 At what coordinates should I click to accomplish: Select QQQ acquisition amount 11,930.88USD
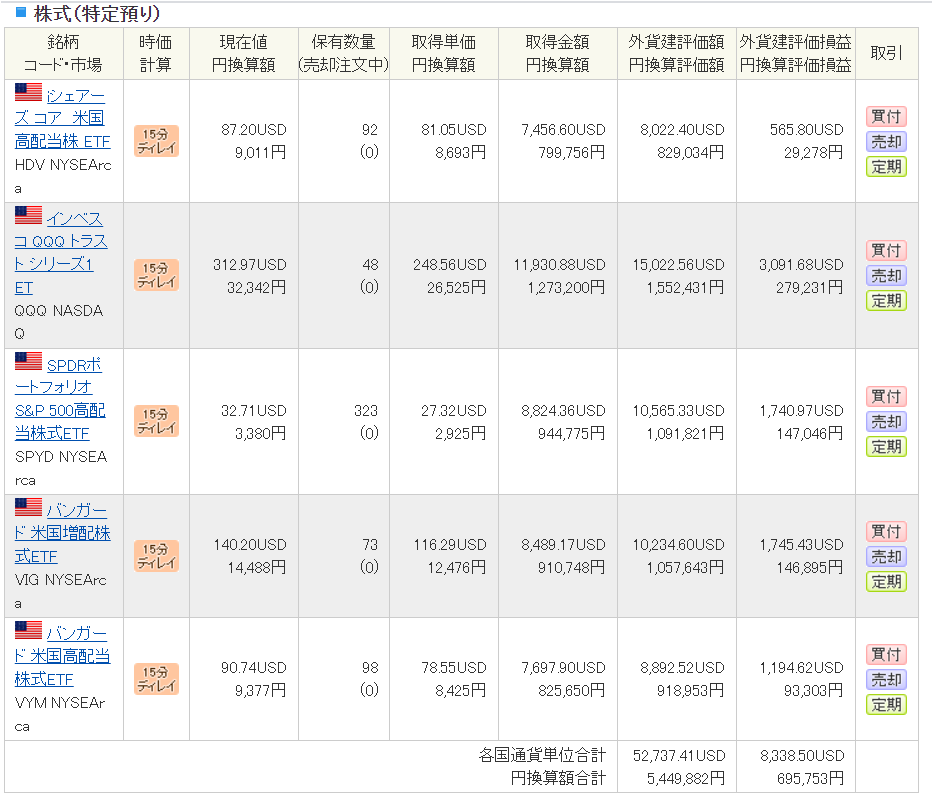[559, 265]
